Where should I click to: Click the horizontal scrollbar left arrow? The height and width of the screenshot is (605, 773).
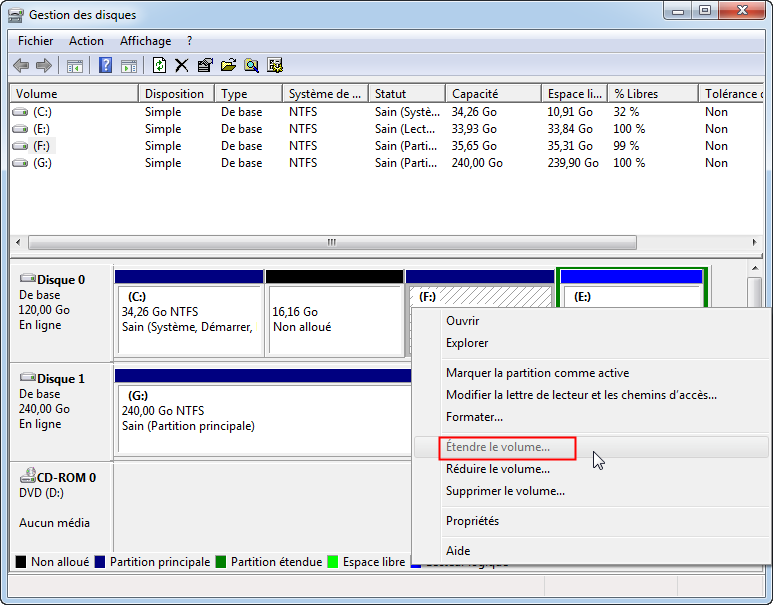click(x=18, y=242)
